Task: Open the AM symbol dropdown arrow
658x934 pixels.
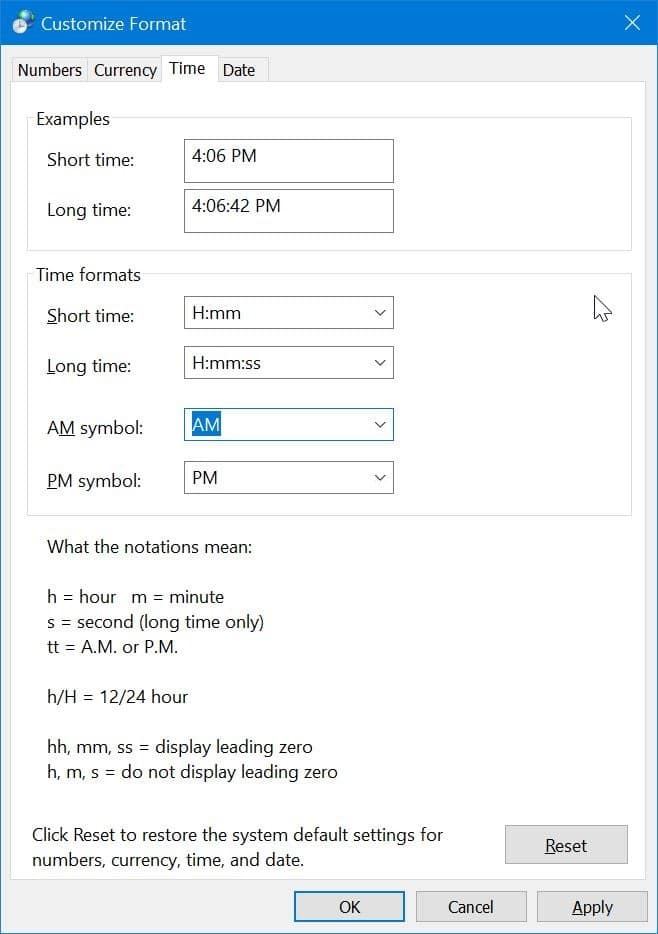Action: (x=380, y=425)
